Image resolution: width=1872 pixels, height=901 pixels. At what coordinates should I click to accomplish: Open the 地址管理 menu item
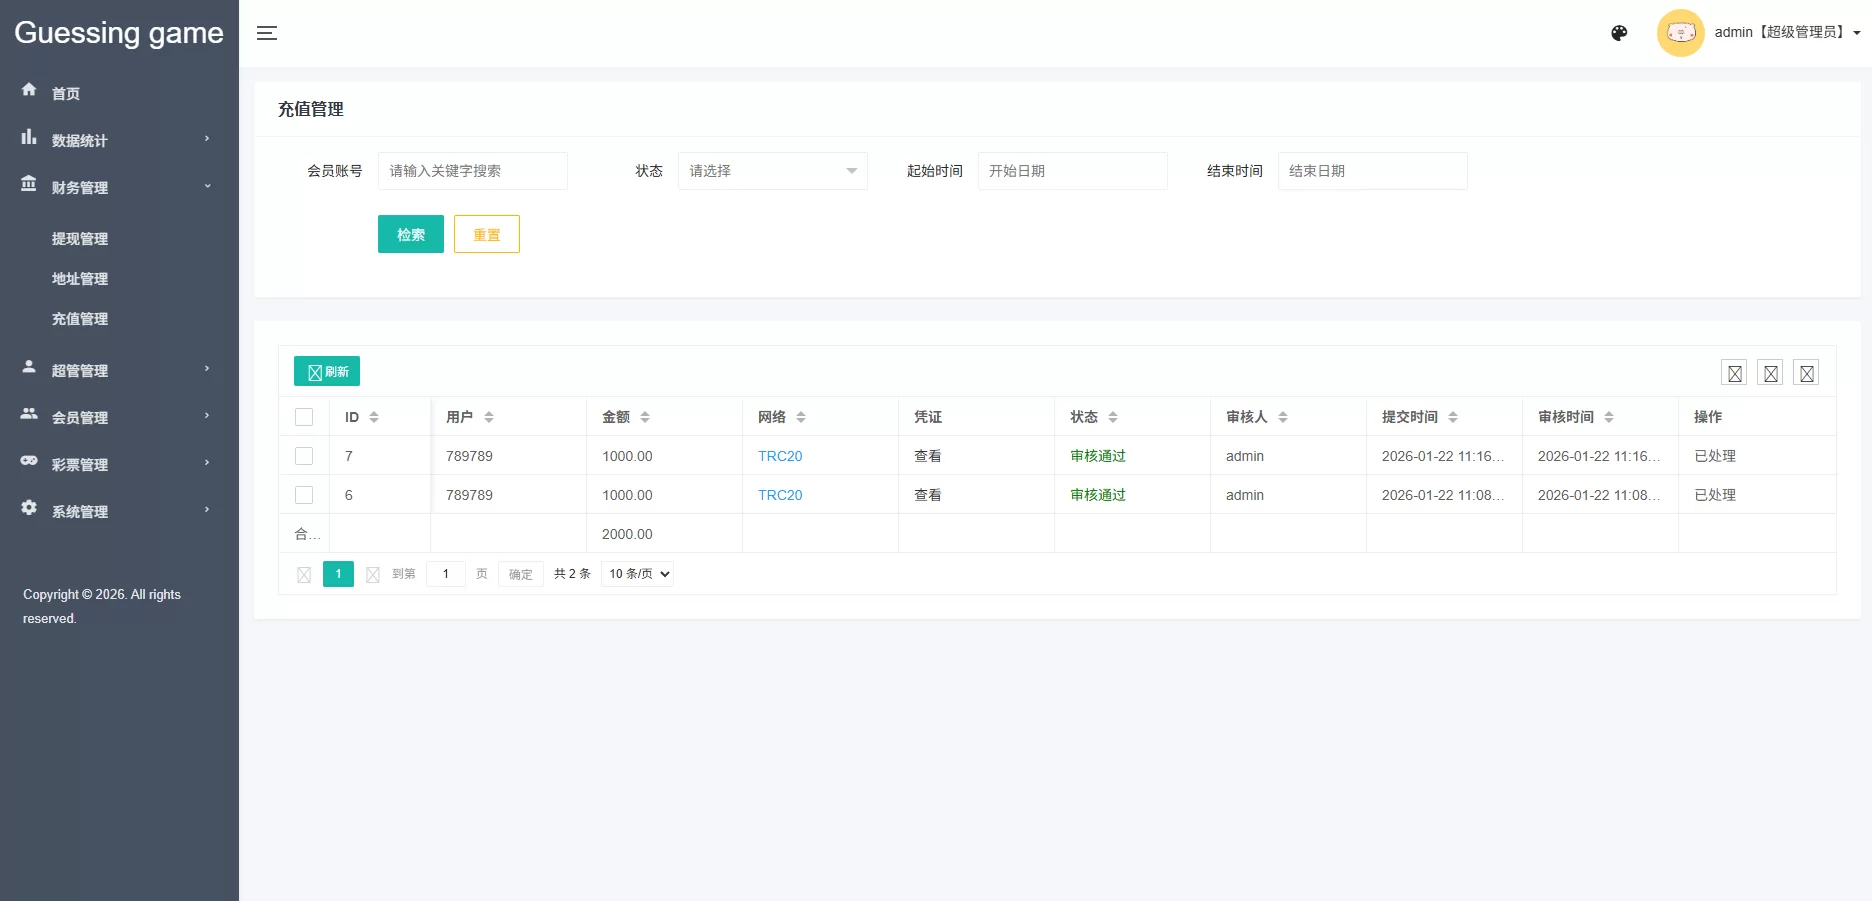(80, 279)
